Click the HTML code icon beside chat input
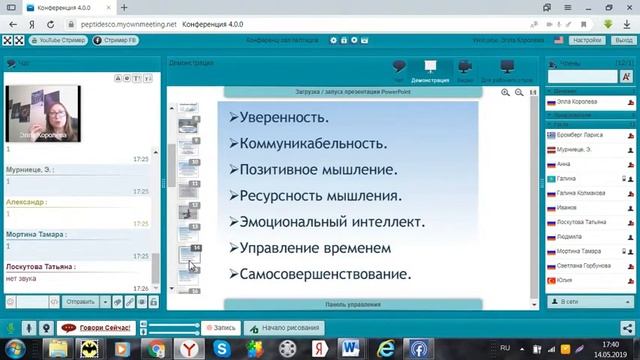The image size is (640, 360). coord(54,302)
